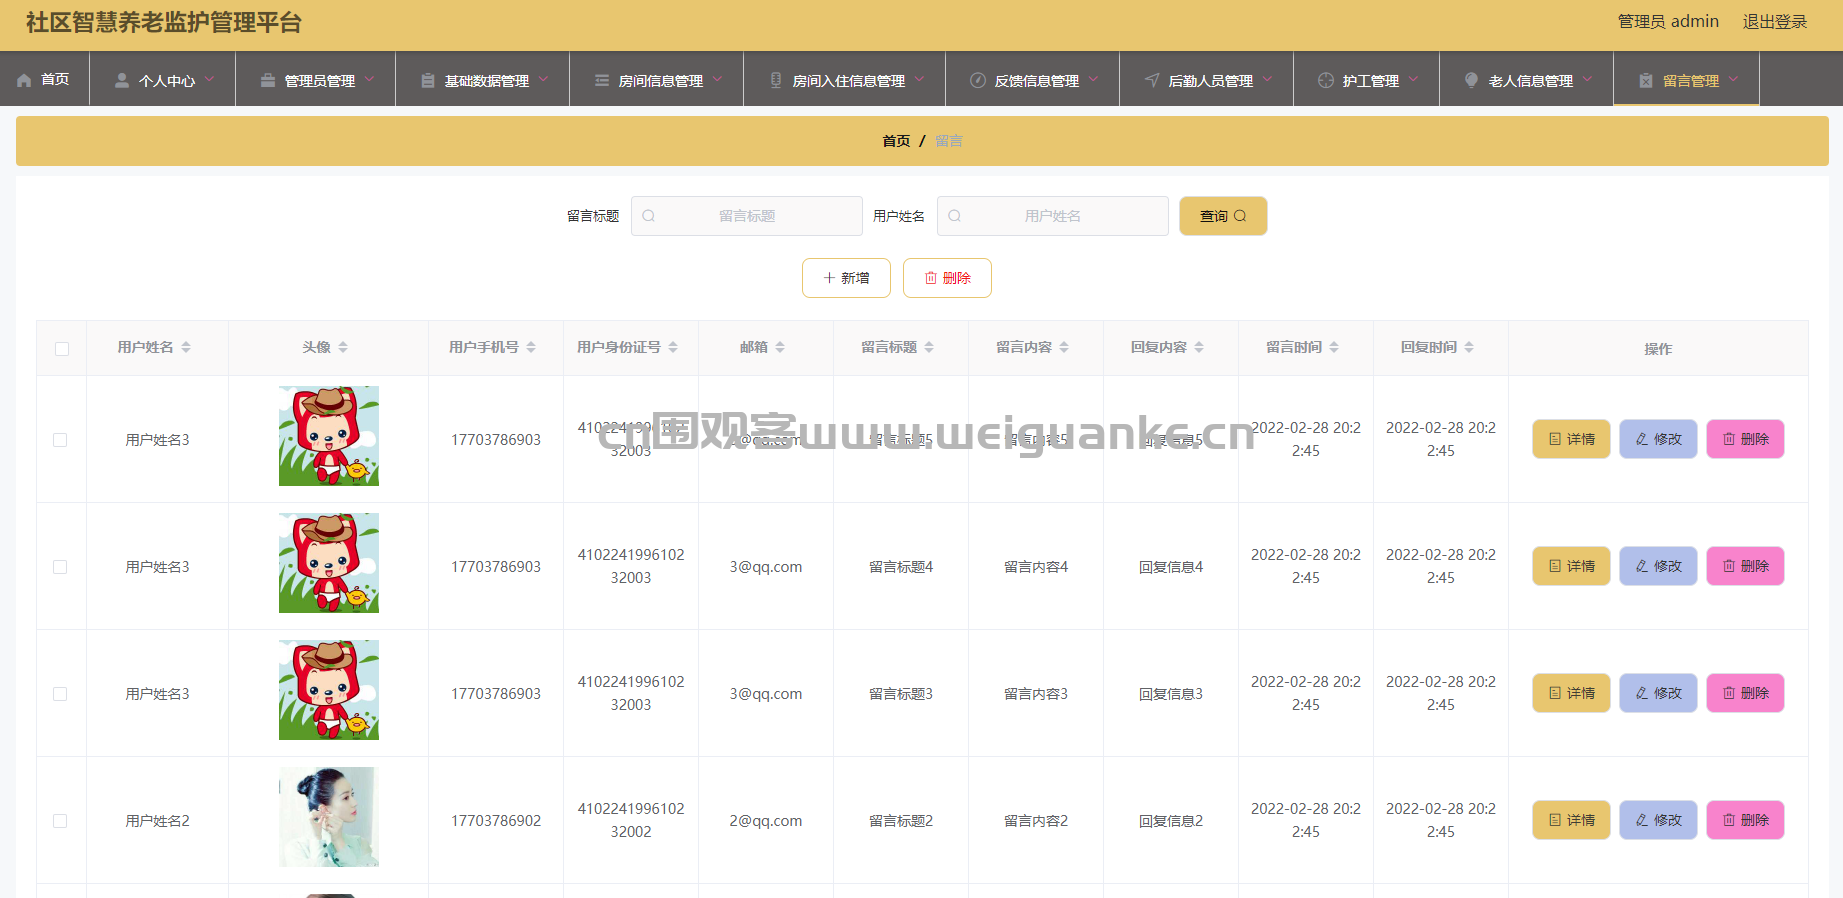Open the 护工管理 navigation menu
This screenshot has width=1843, height=898.
click(1369, 80)
